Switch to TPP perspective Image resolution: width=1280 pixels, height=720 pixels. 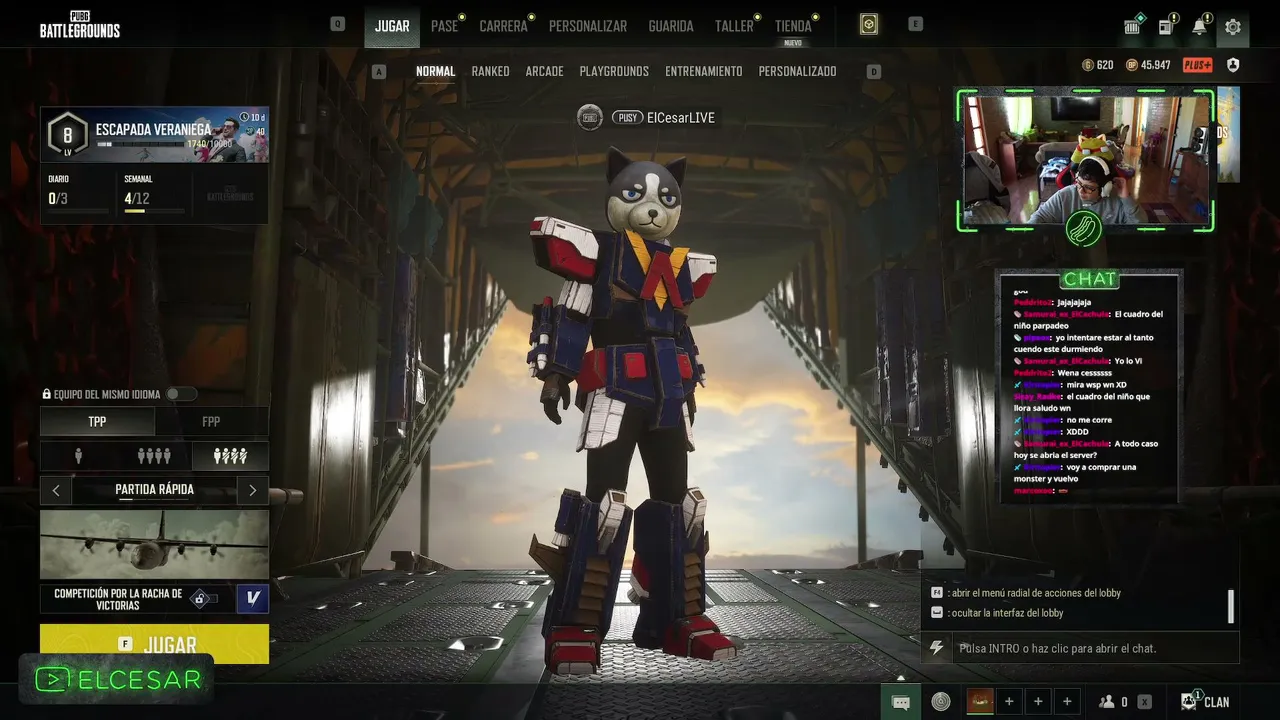point(97,421)
